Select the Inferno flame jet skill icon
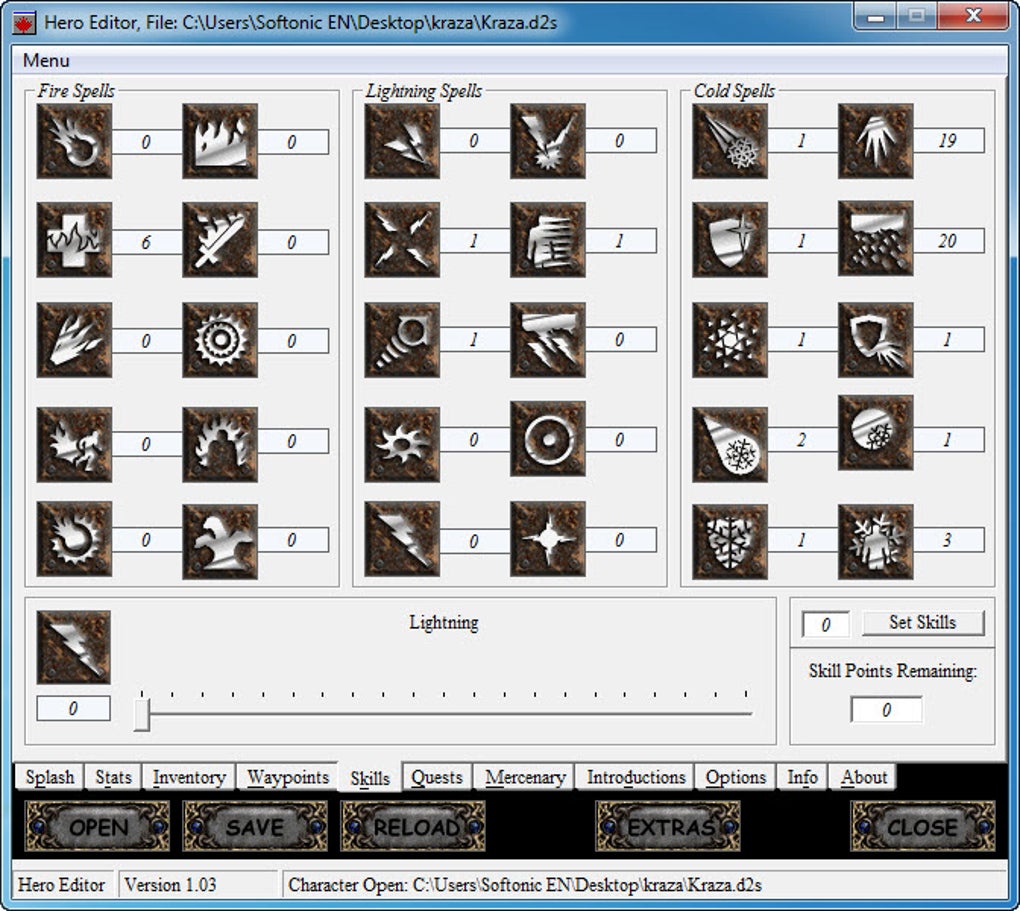Screen dimensions: 1020x911 click(x=74, y=340)
